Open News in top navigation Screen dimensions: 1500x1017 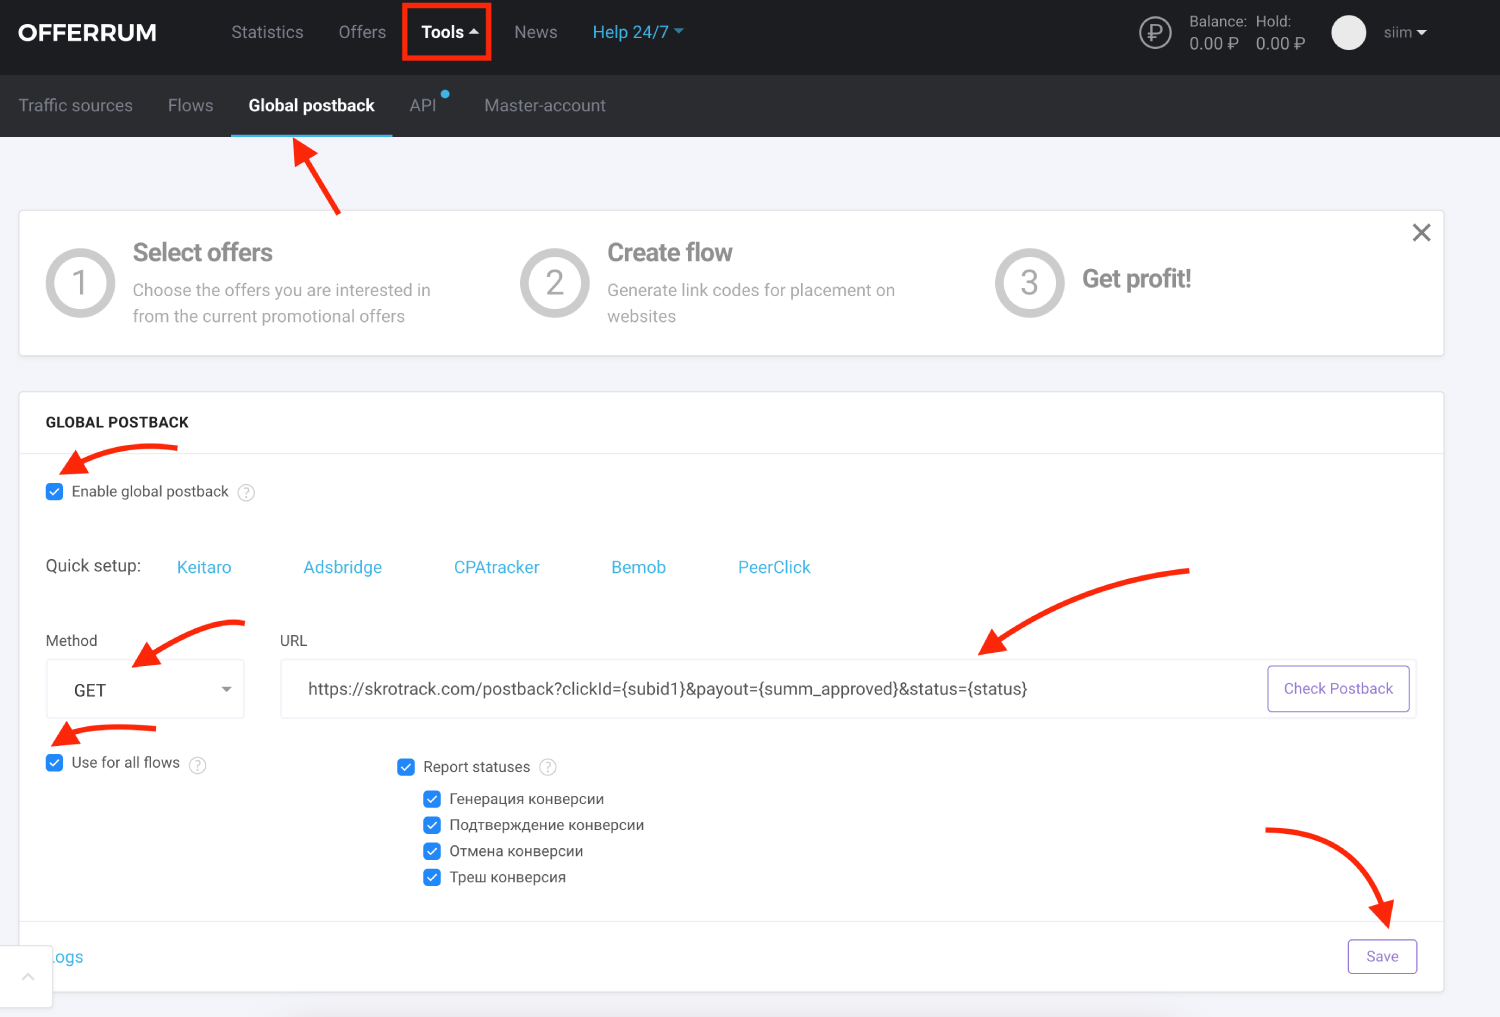tap(536, 32)
